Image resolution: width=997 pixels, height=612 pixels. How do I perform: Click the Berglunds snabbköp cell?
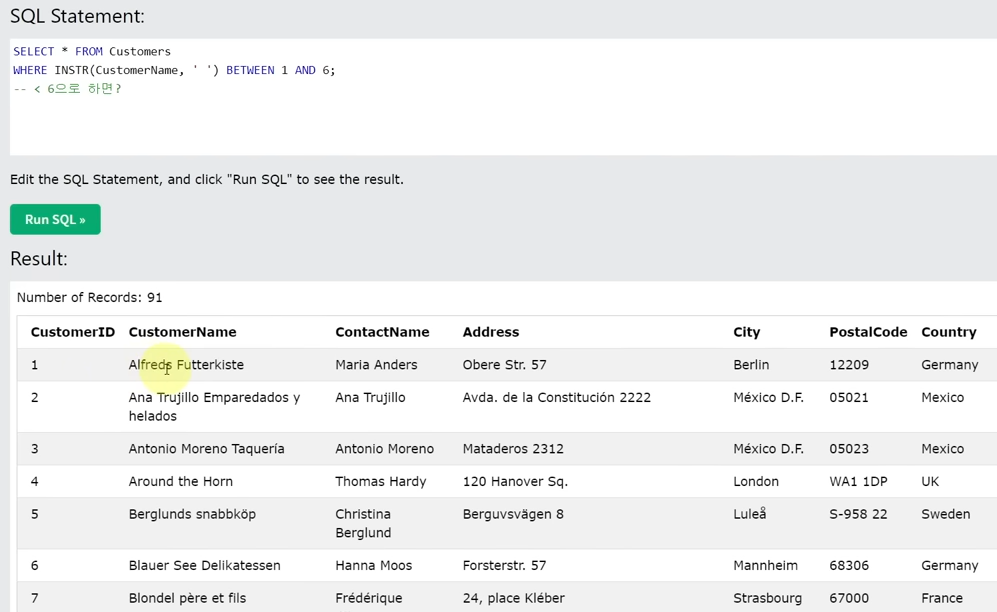[192, 514]
